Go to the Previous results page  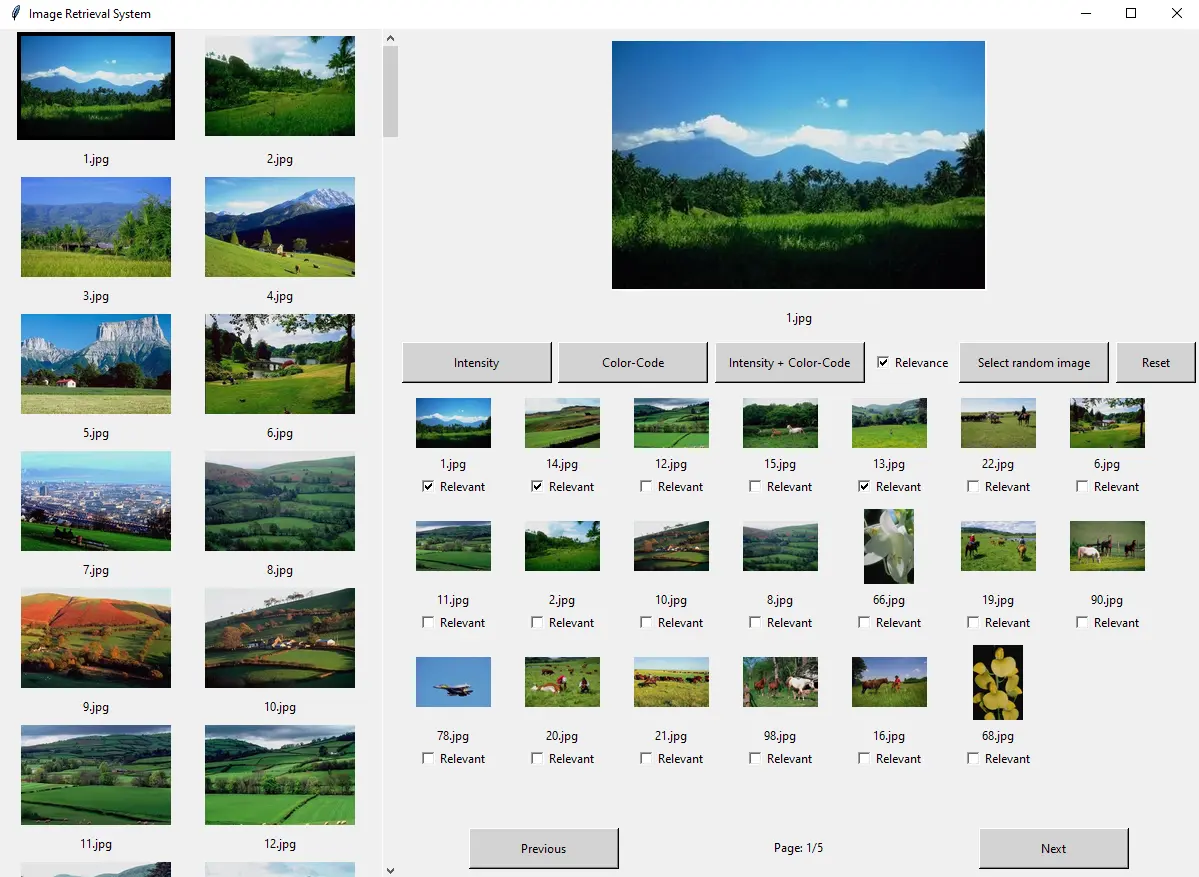[x=543, y=848]
